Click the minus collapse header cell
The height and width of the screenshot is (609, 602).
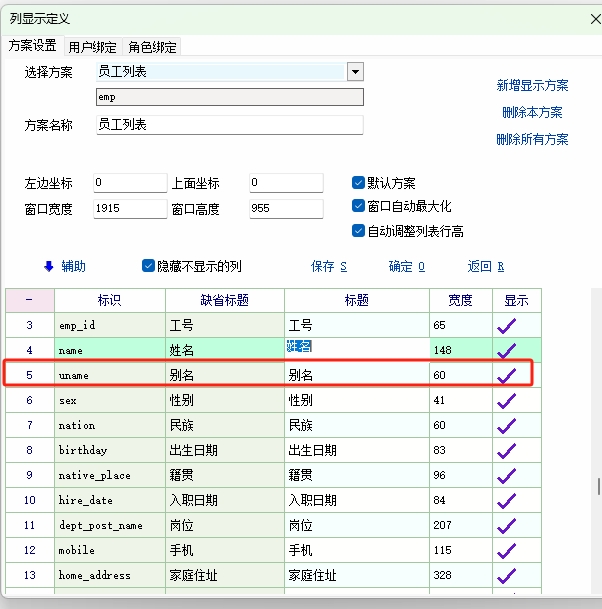pos(29,300)
